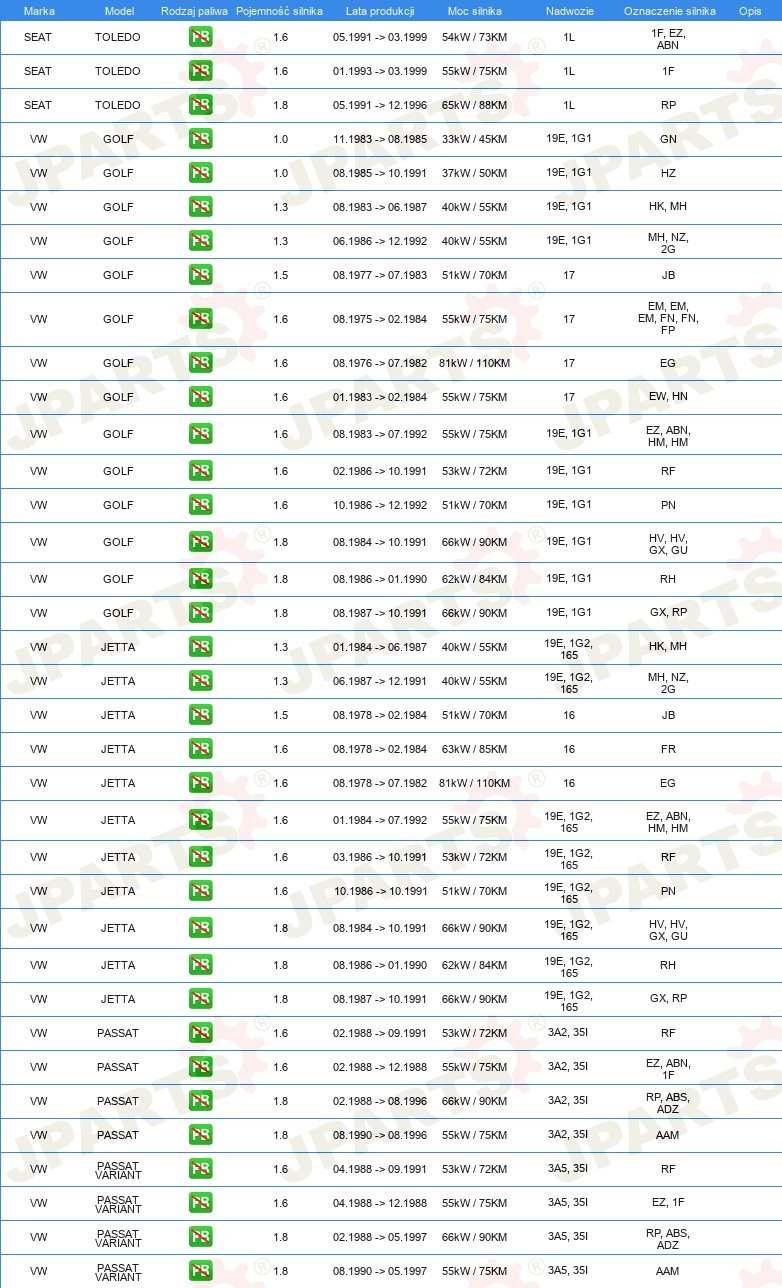Select the petrol icon for JETTA 03.1986 -> 10.1991

click(200, 857)
